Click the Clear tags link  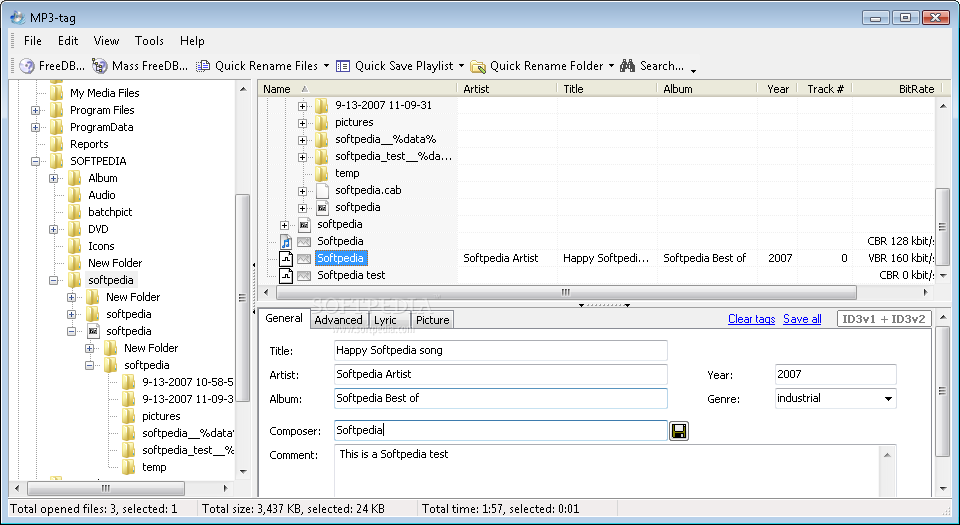pos(751,319)
